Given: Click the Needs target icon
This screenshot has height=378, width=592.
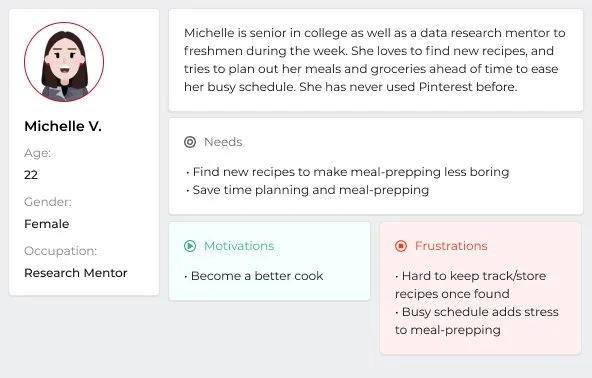Looking at the screenshot, I should coord(190,142).
